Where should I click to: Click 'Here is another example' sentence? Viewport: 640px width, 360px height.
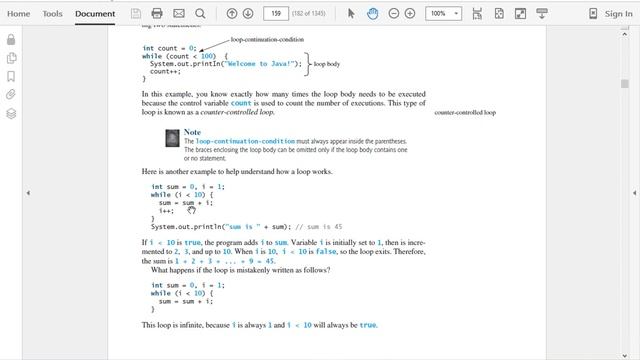tap(237, 171)
